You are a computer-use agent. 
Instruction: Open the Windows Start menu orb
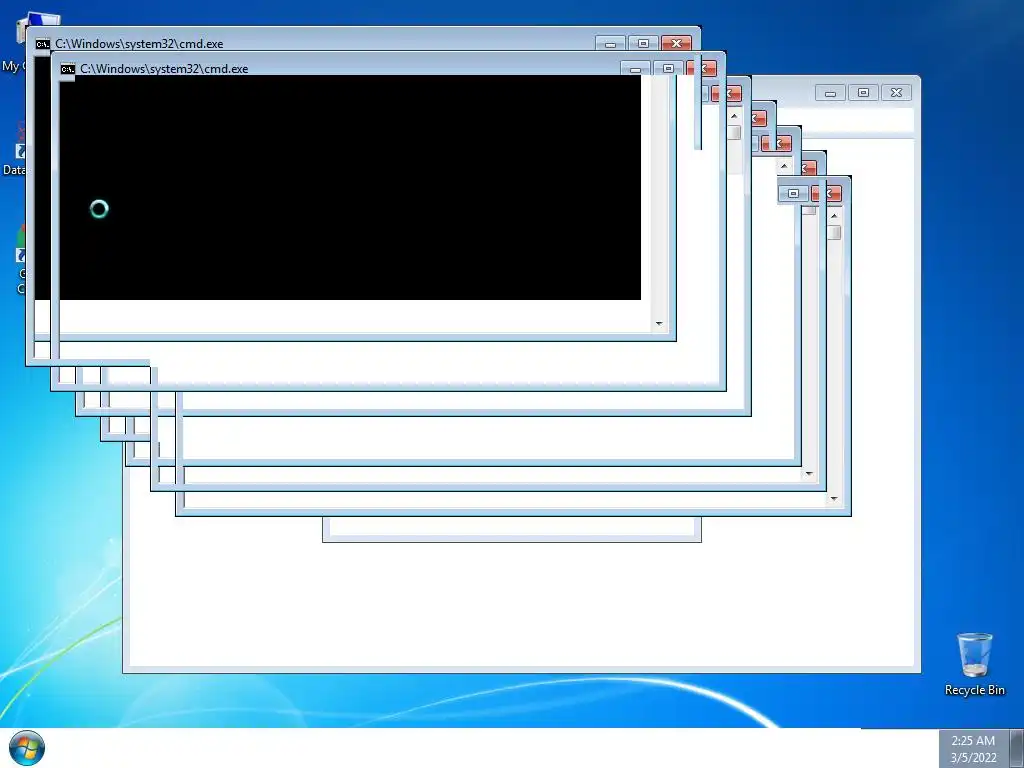click(27, 748)
